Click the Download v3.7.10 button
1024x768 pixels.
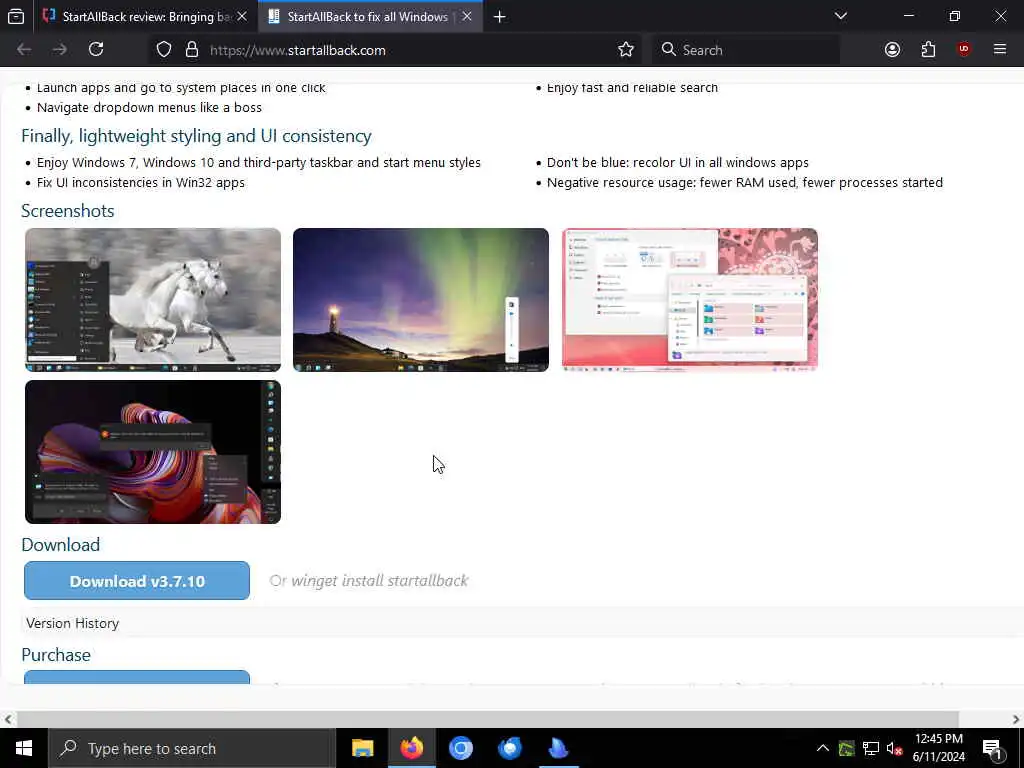[x=137, y=581]
